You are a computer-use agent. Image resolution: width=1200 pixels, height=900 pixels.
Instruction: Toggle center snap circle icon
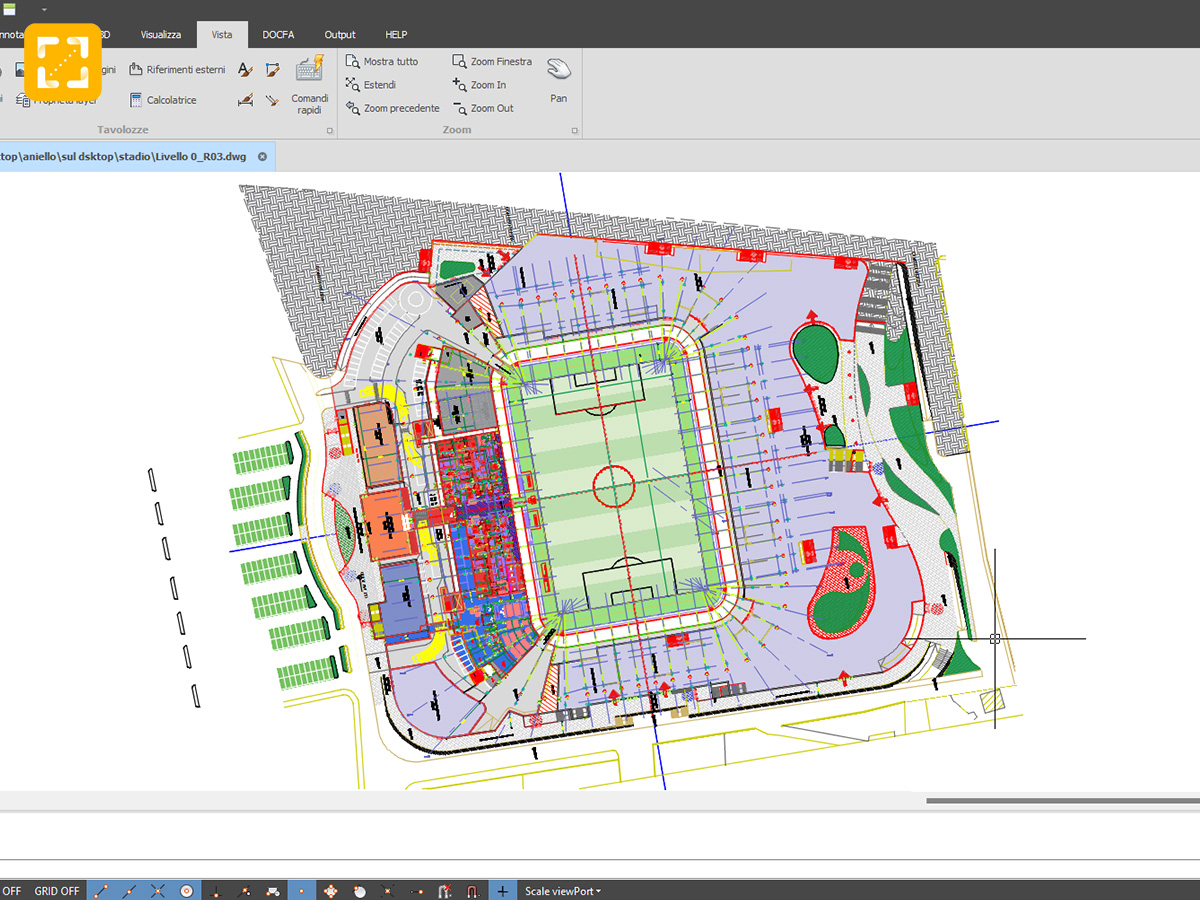point(186,891)
